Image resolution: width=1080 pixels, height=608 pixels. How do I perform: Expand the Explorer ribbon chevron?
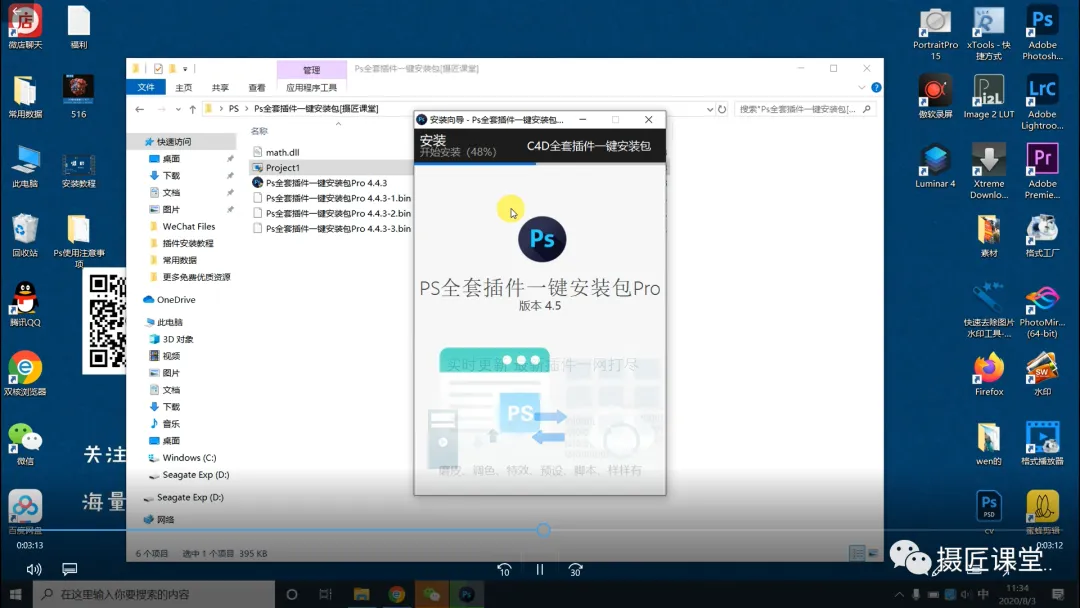pos(862,87)
